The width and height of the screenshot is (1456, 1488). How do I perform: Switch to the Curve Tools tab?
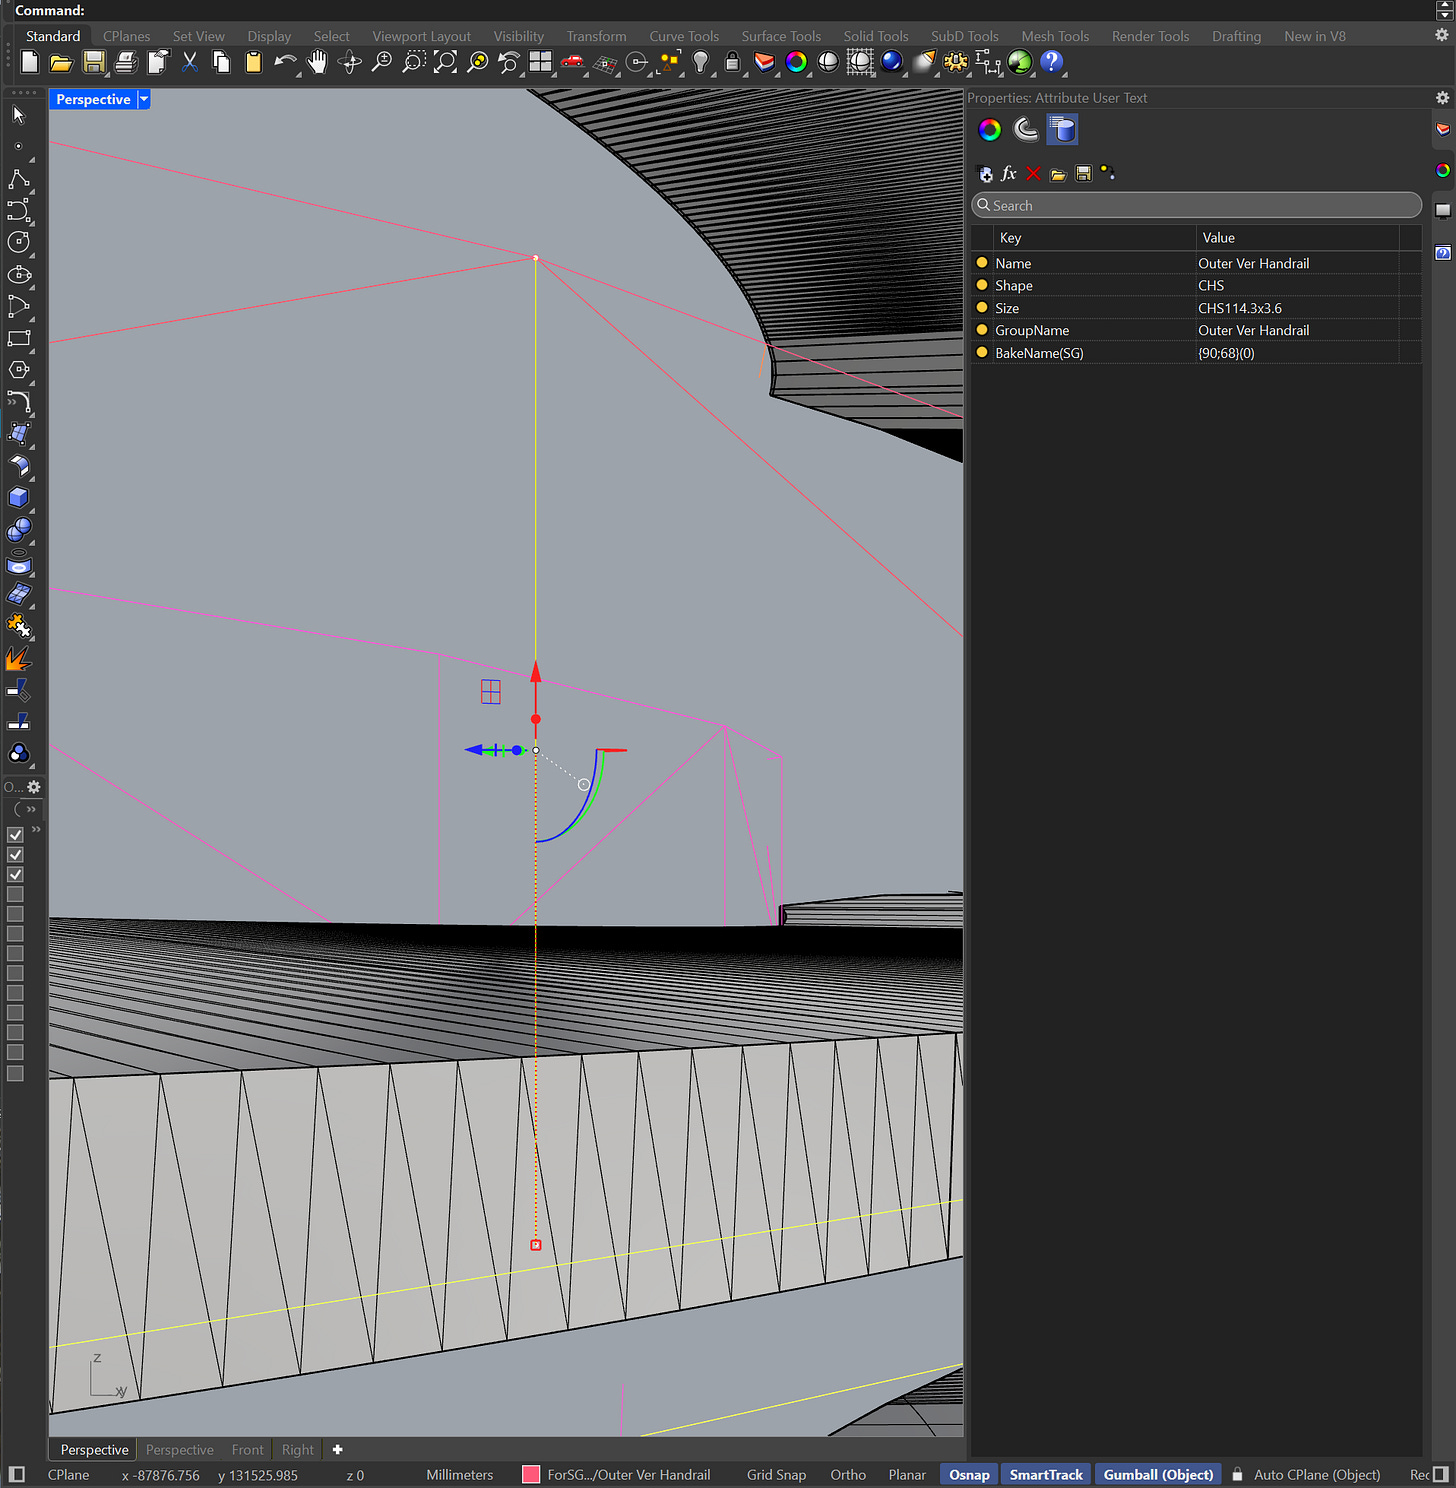coord(683,36)
